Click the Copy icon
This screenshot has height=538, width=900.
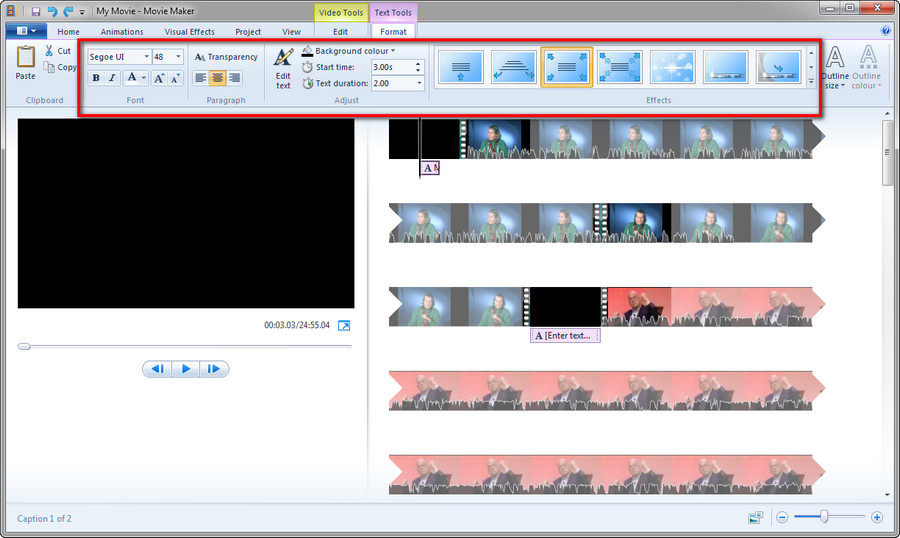(49, 67)
